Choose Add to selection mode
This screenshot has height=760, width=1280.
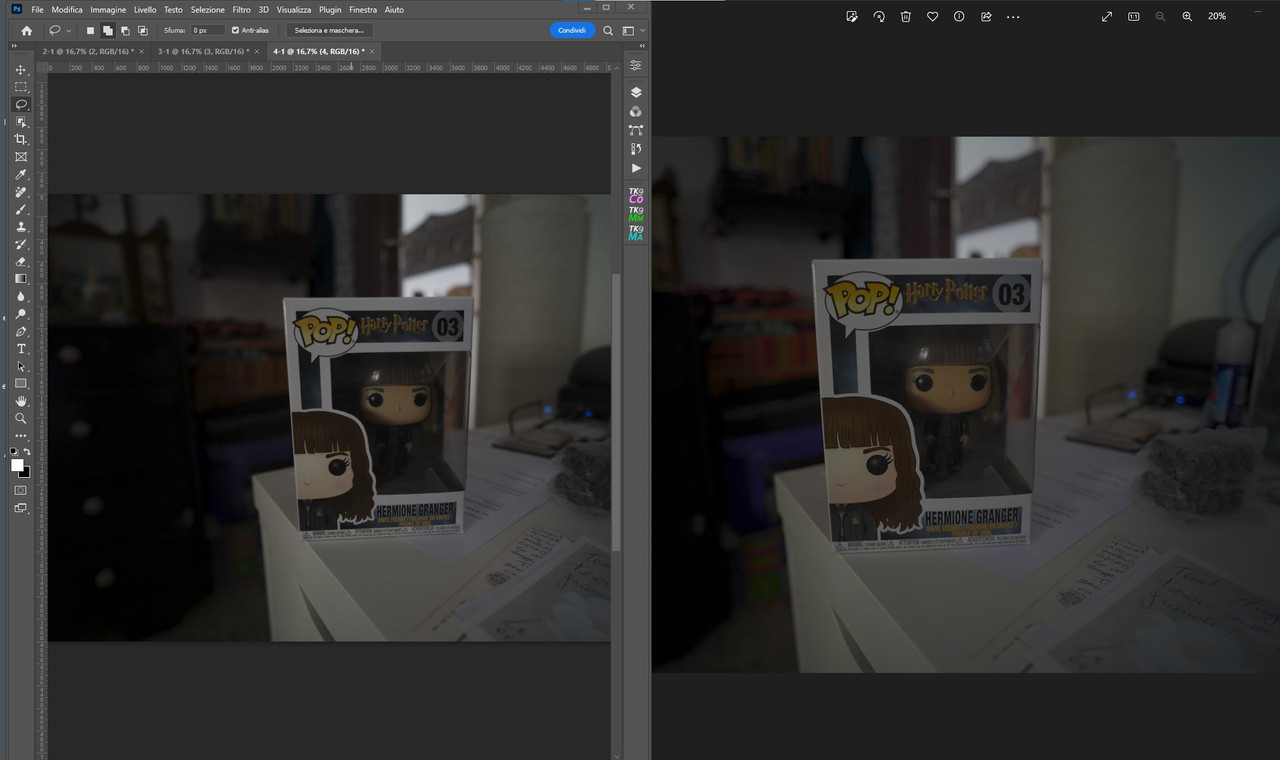pos(107,31)
